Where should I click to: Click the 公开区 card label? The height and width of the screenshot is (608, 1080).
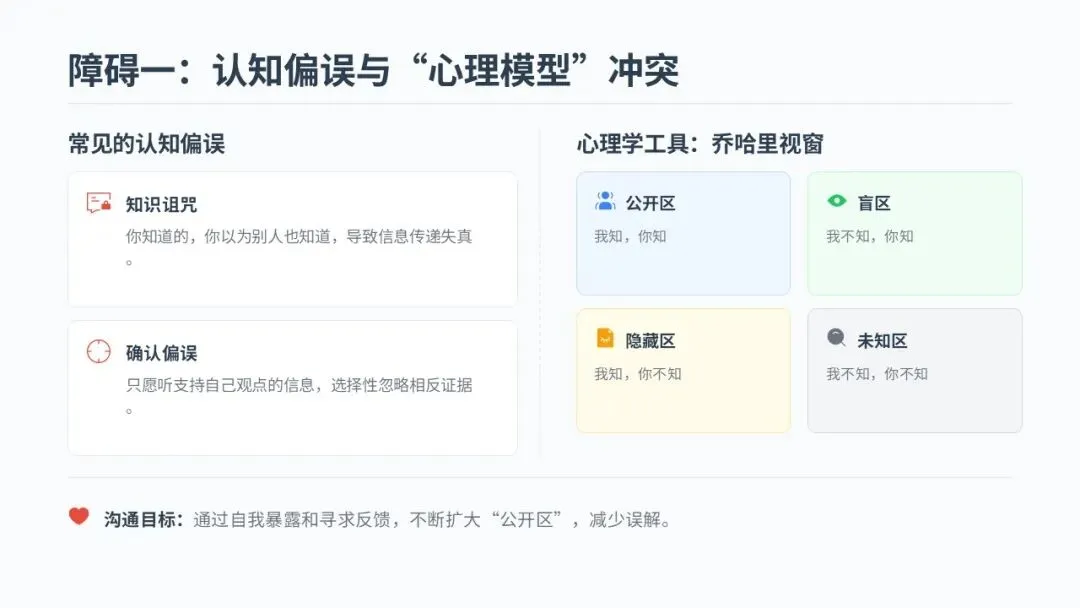pyautogui.click(x=651, y=203)
